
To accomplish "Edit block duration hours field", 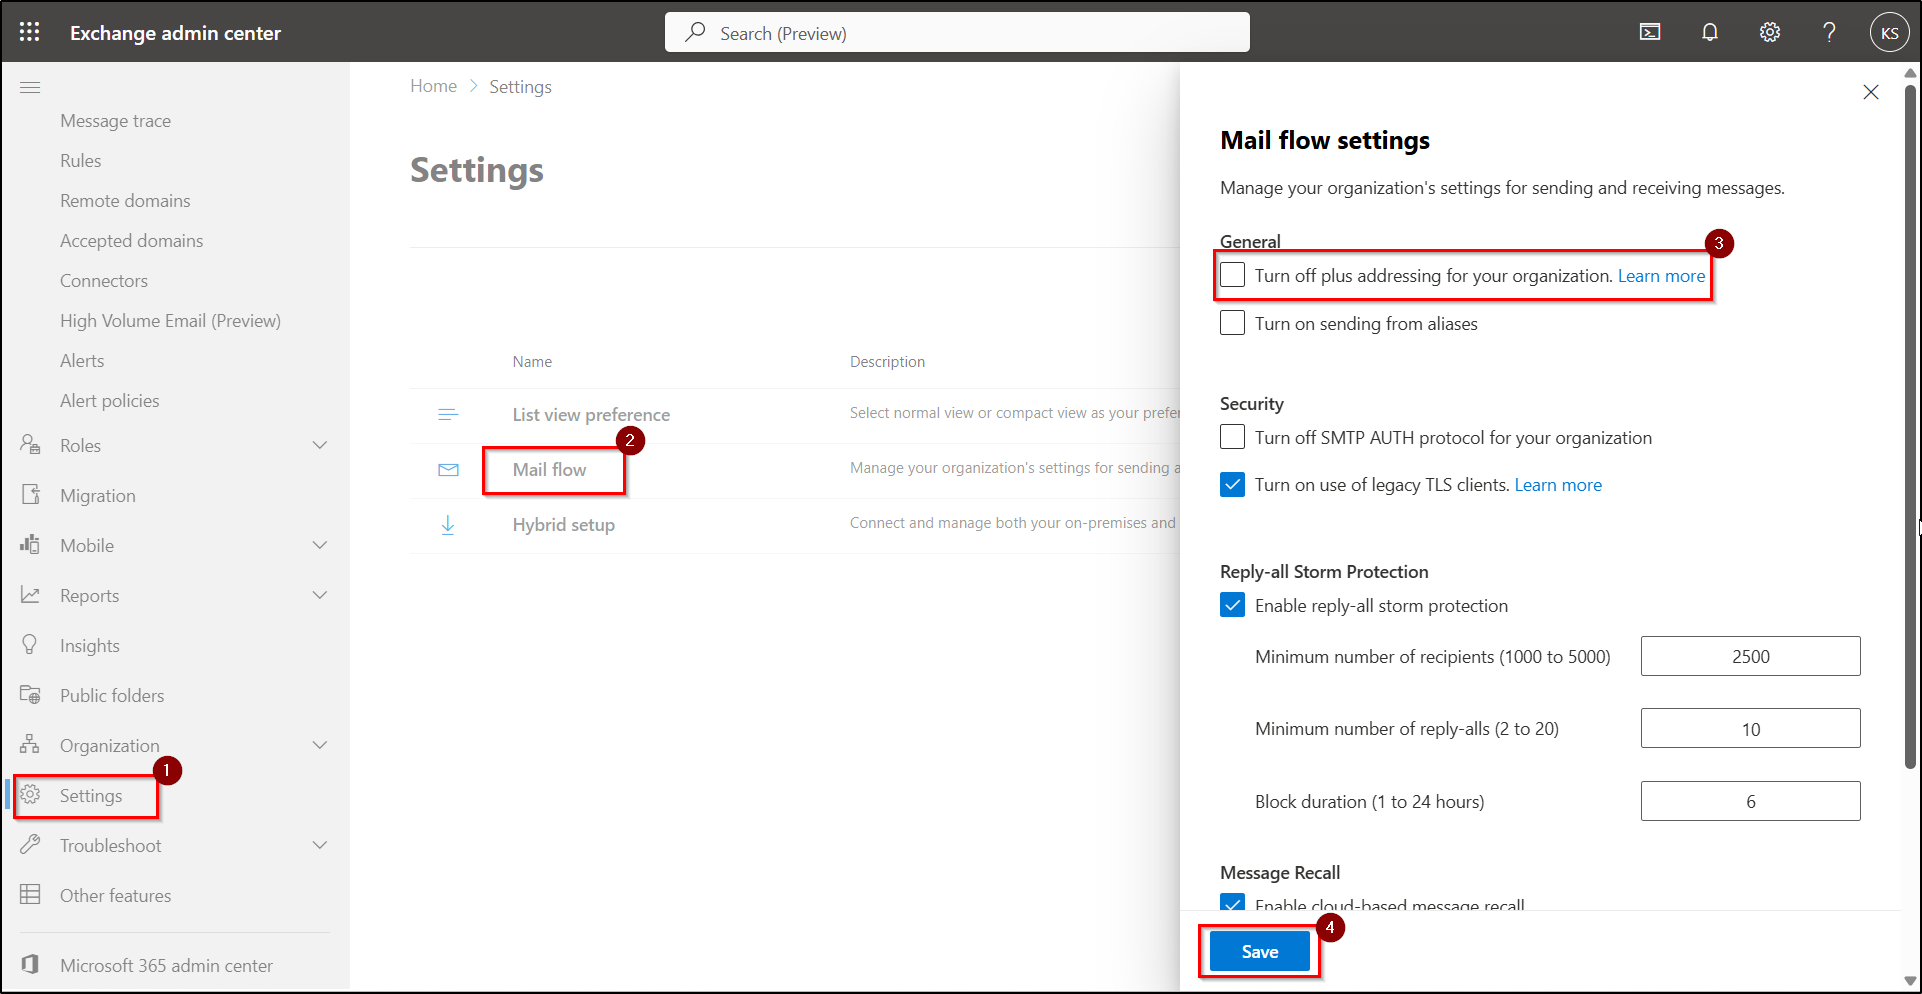I will pyautogui.click(x=1750, y=801).
